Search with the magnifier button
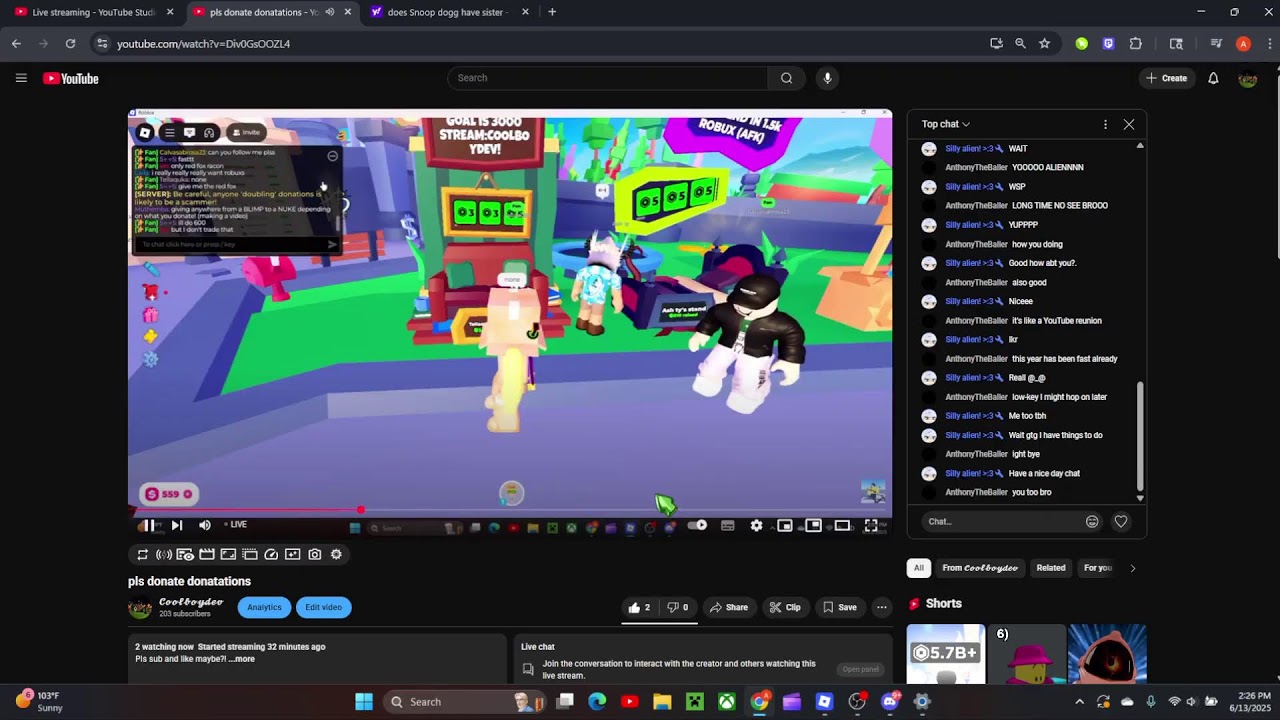The image size is (1280, 720). (x=786, y=78)
